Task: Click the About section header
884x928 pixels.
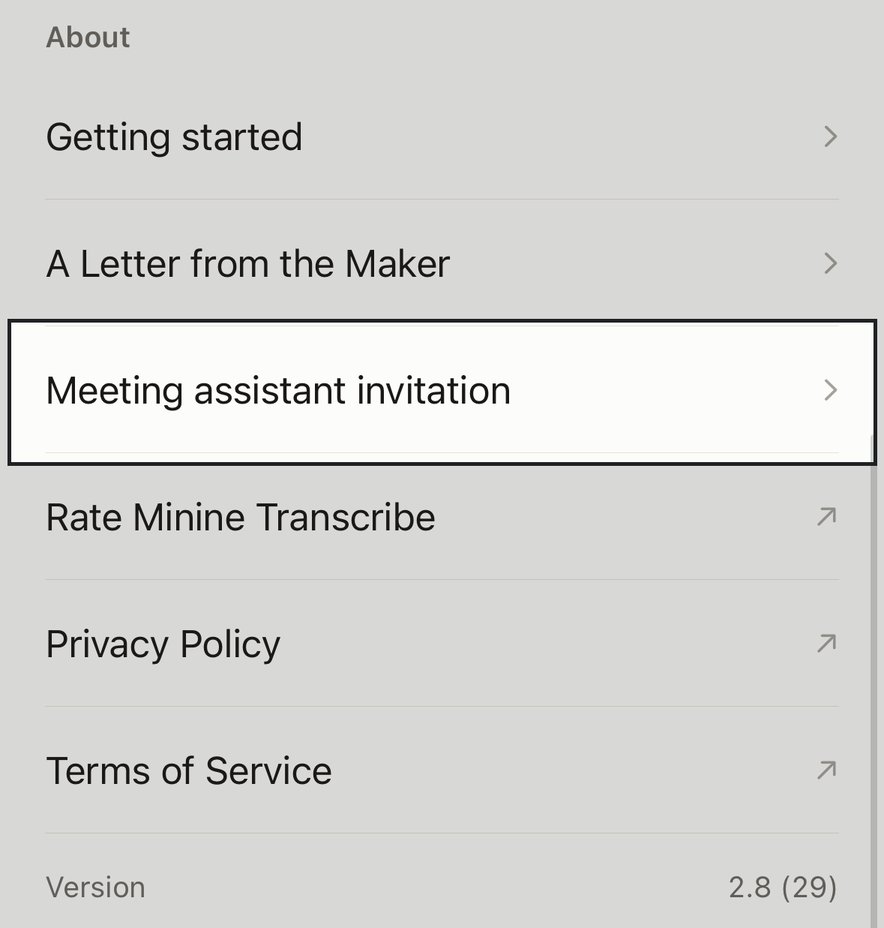Action: pos(88,37)
